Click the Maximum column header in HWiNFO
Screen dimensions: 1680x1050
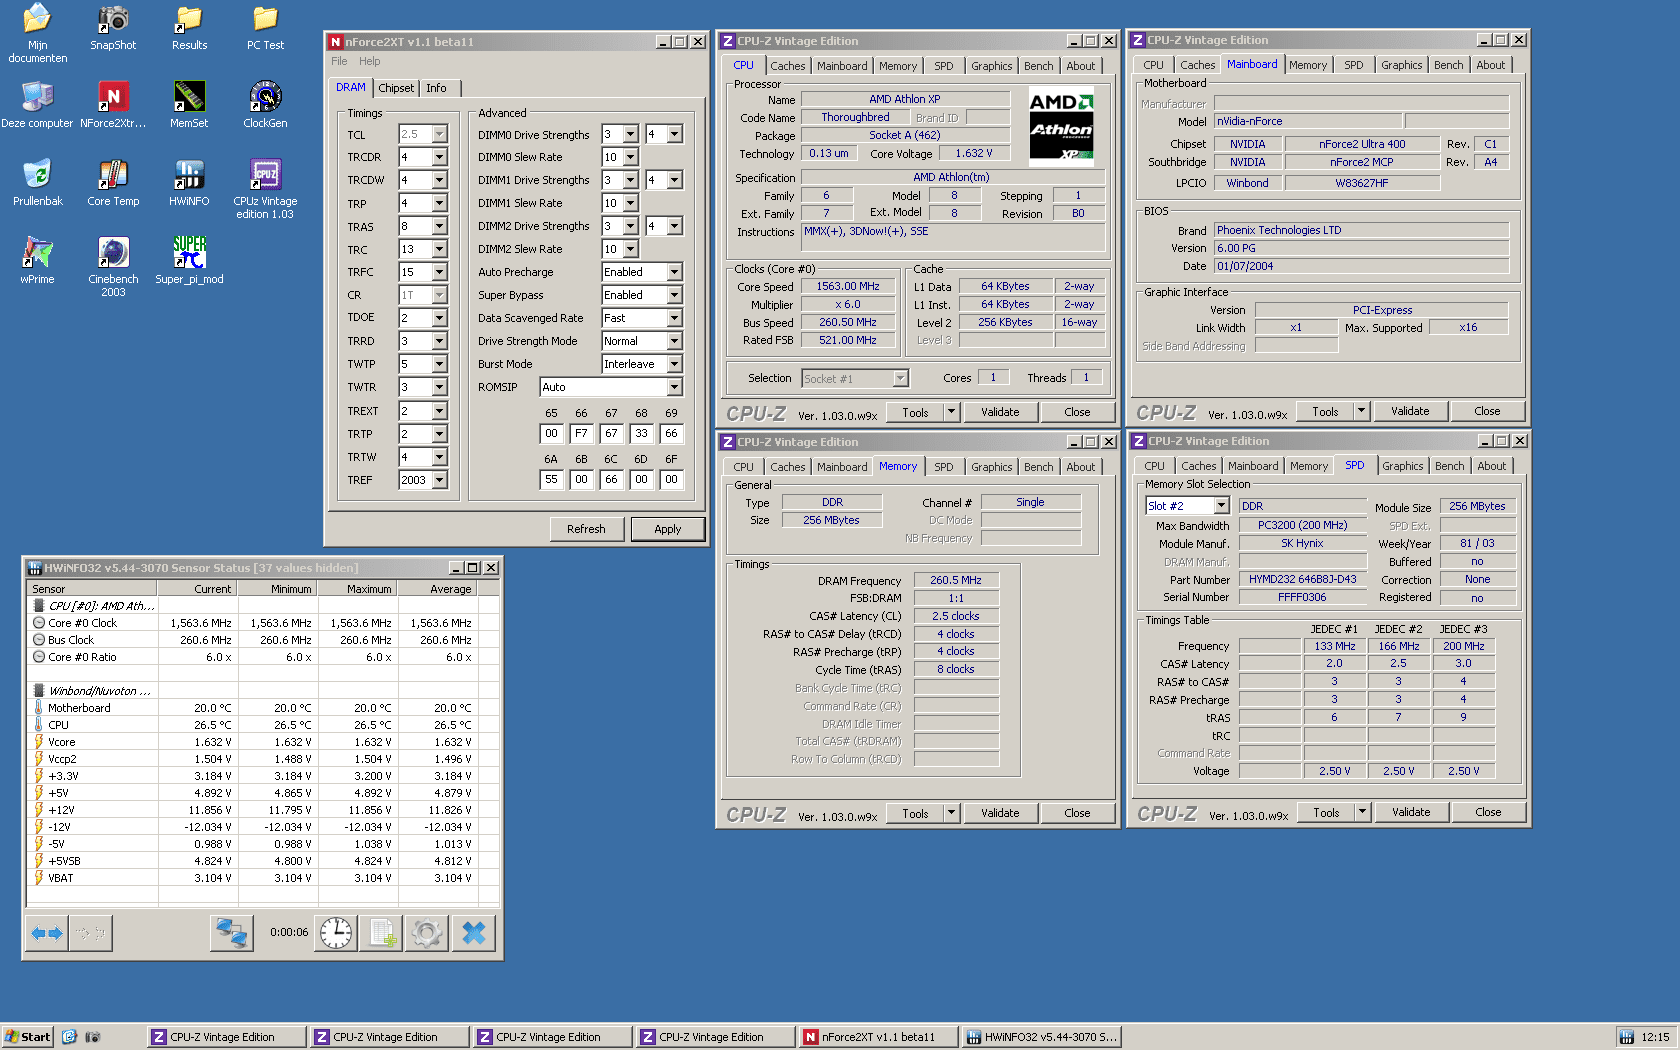358,589
